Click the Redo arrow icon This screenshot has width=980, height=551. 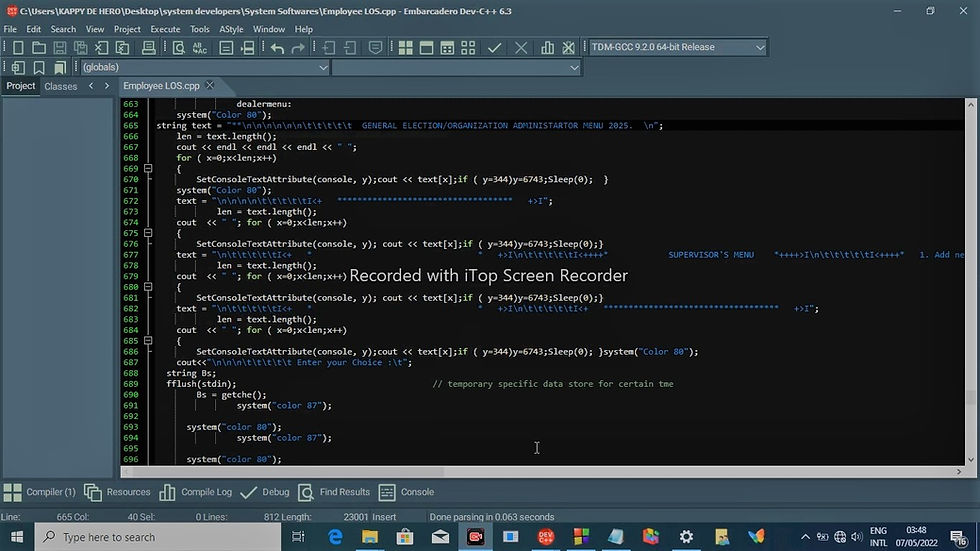point(298,47)
